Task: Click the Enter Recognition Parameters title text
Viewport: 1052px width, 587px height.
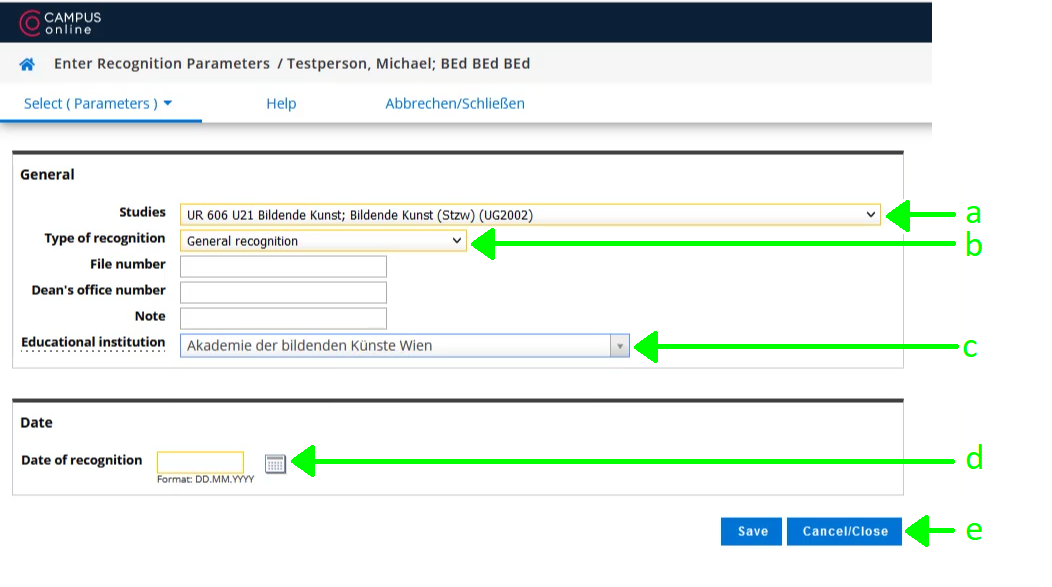Action: coord(162,64)
